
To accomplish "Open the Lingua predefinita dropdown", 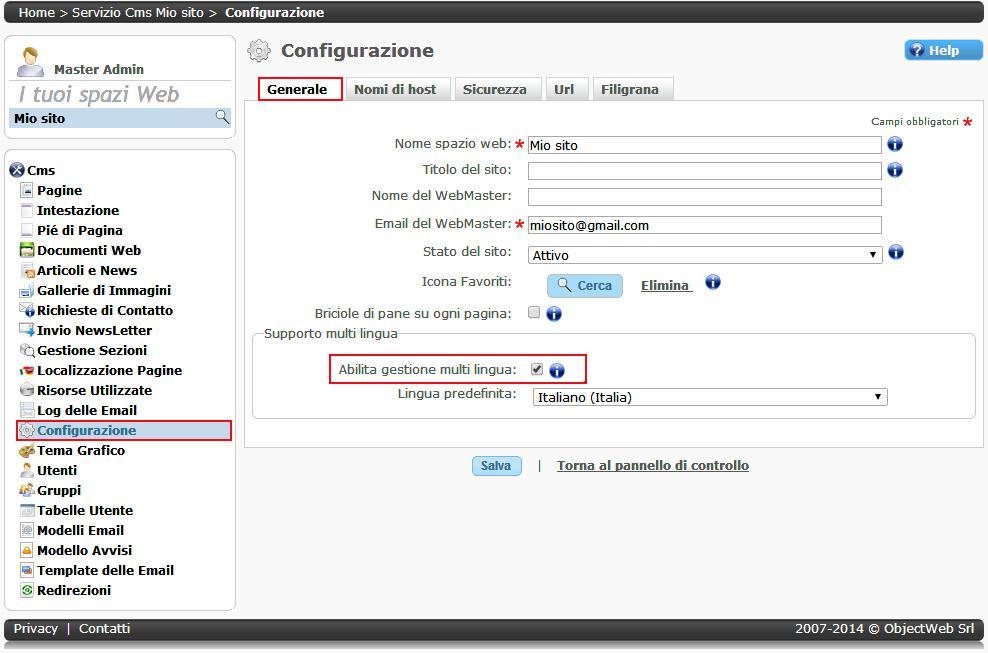I will click(x=709, y=397).
